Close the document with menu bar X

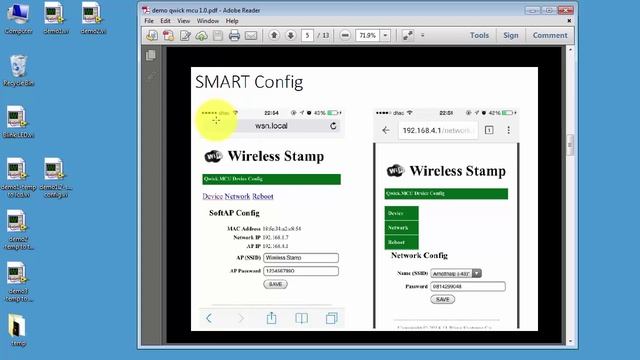tap(569, 21)
